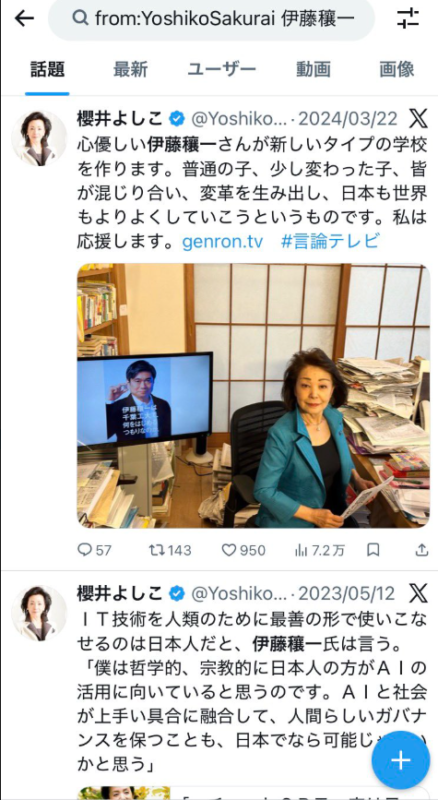Switch to the ユーザー tab
This screenshot has height=800, width=438.
[222, 69]
